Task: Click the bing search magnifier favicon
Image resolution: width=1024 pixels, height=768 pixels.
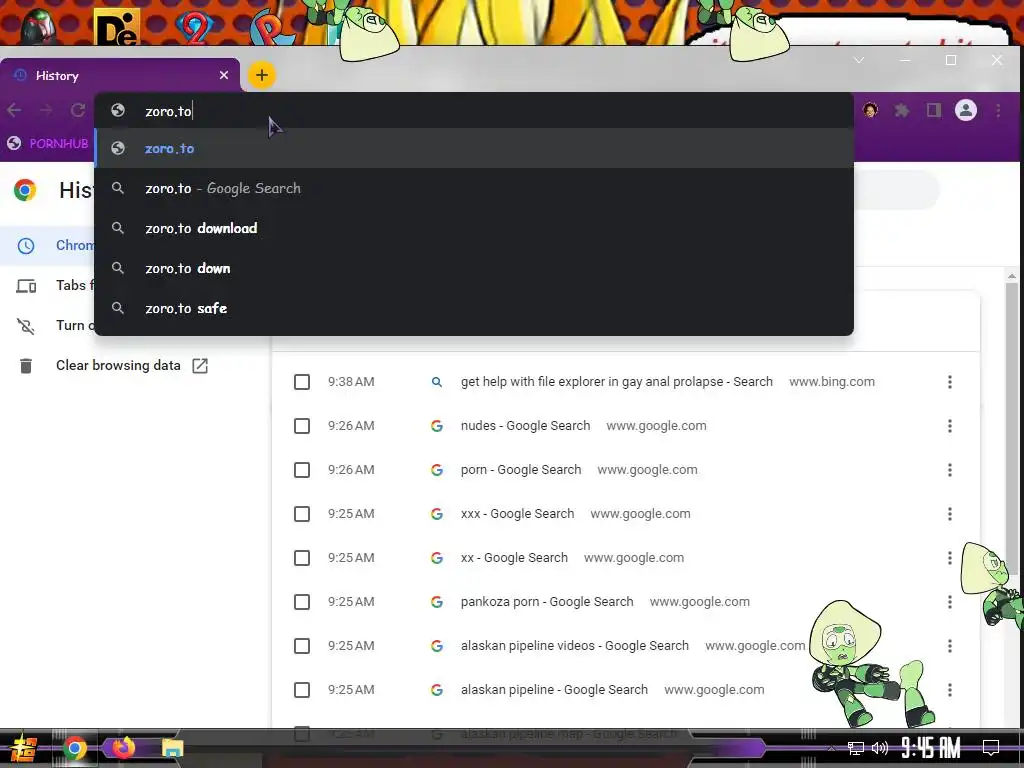Action: click(437, 382)
